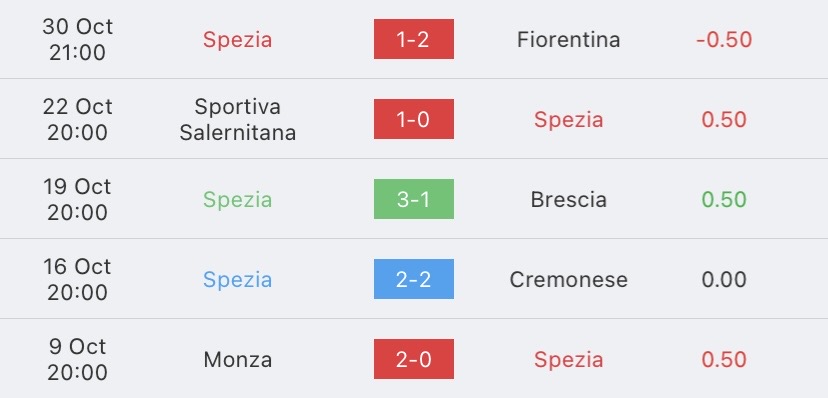
Task: Open green Spezia link in Brescia row
Action: (x=238, y=200)
